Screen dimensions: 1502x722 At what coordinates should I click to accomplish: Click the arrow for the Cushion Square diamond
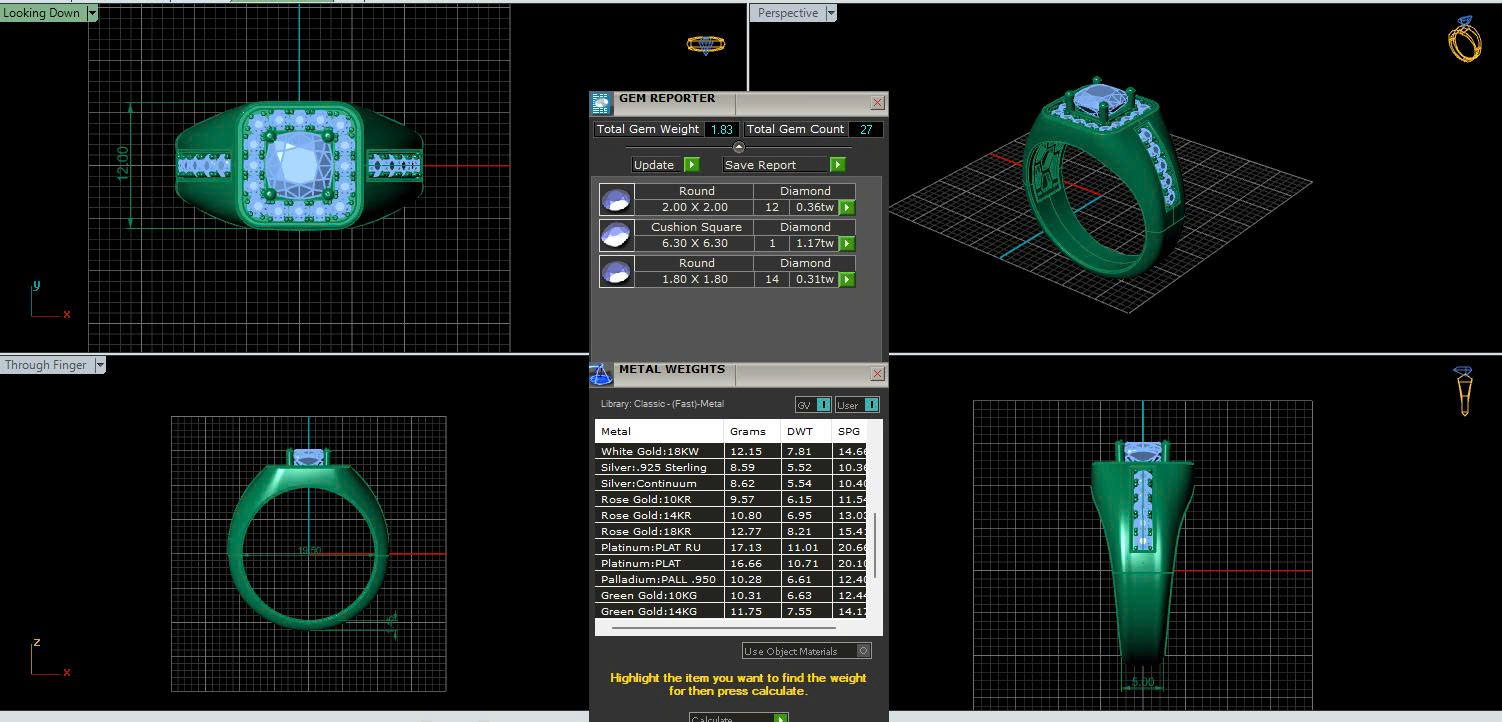pos(847,244)
